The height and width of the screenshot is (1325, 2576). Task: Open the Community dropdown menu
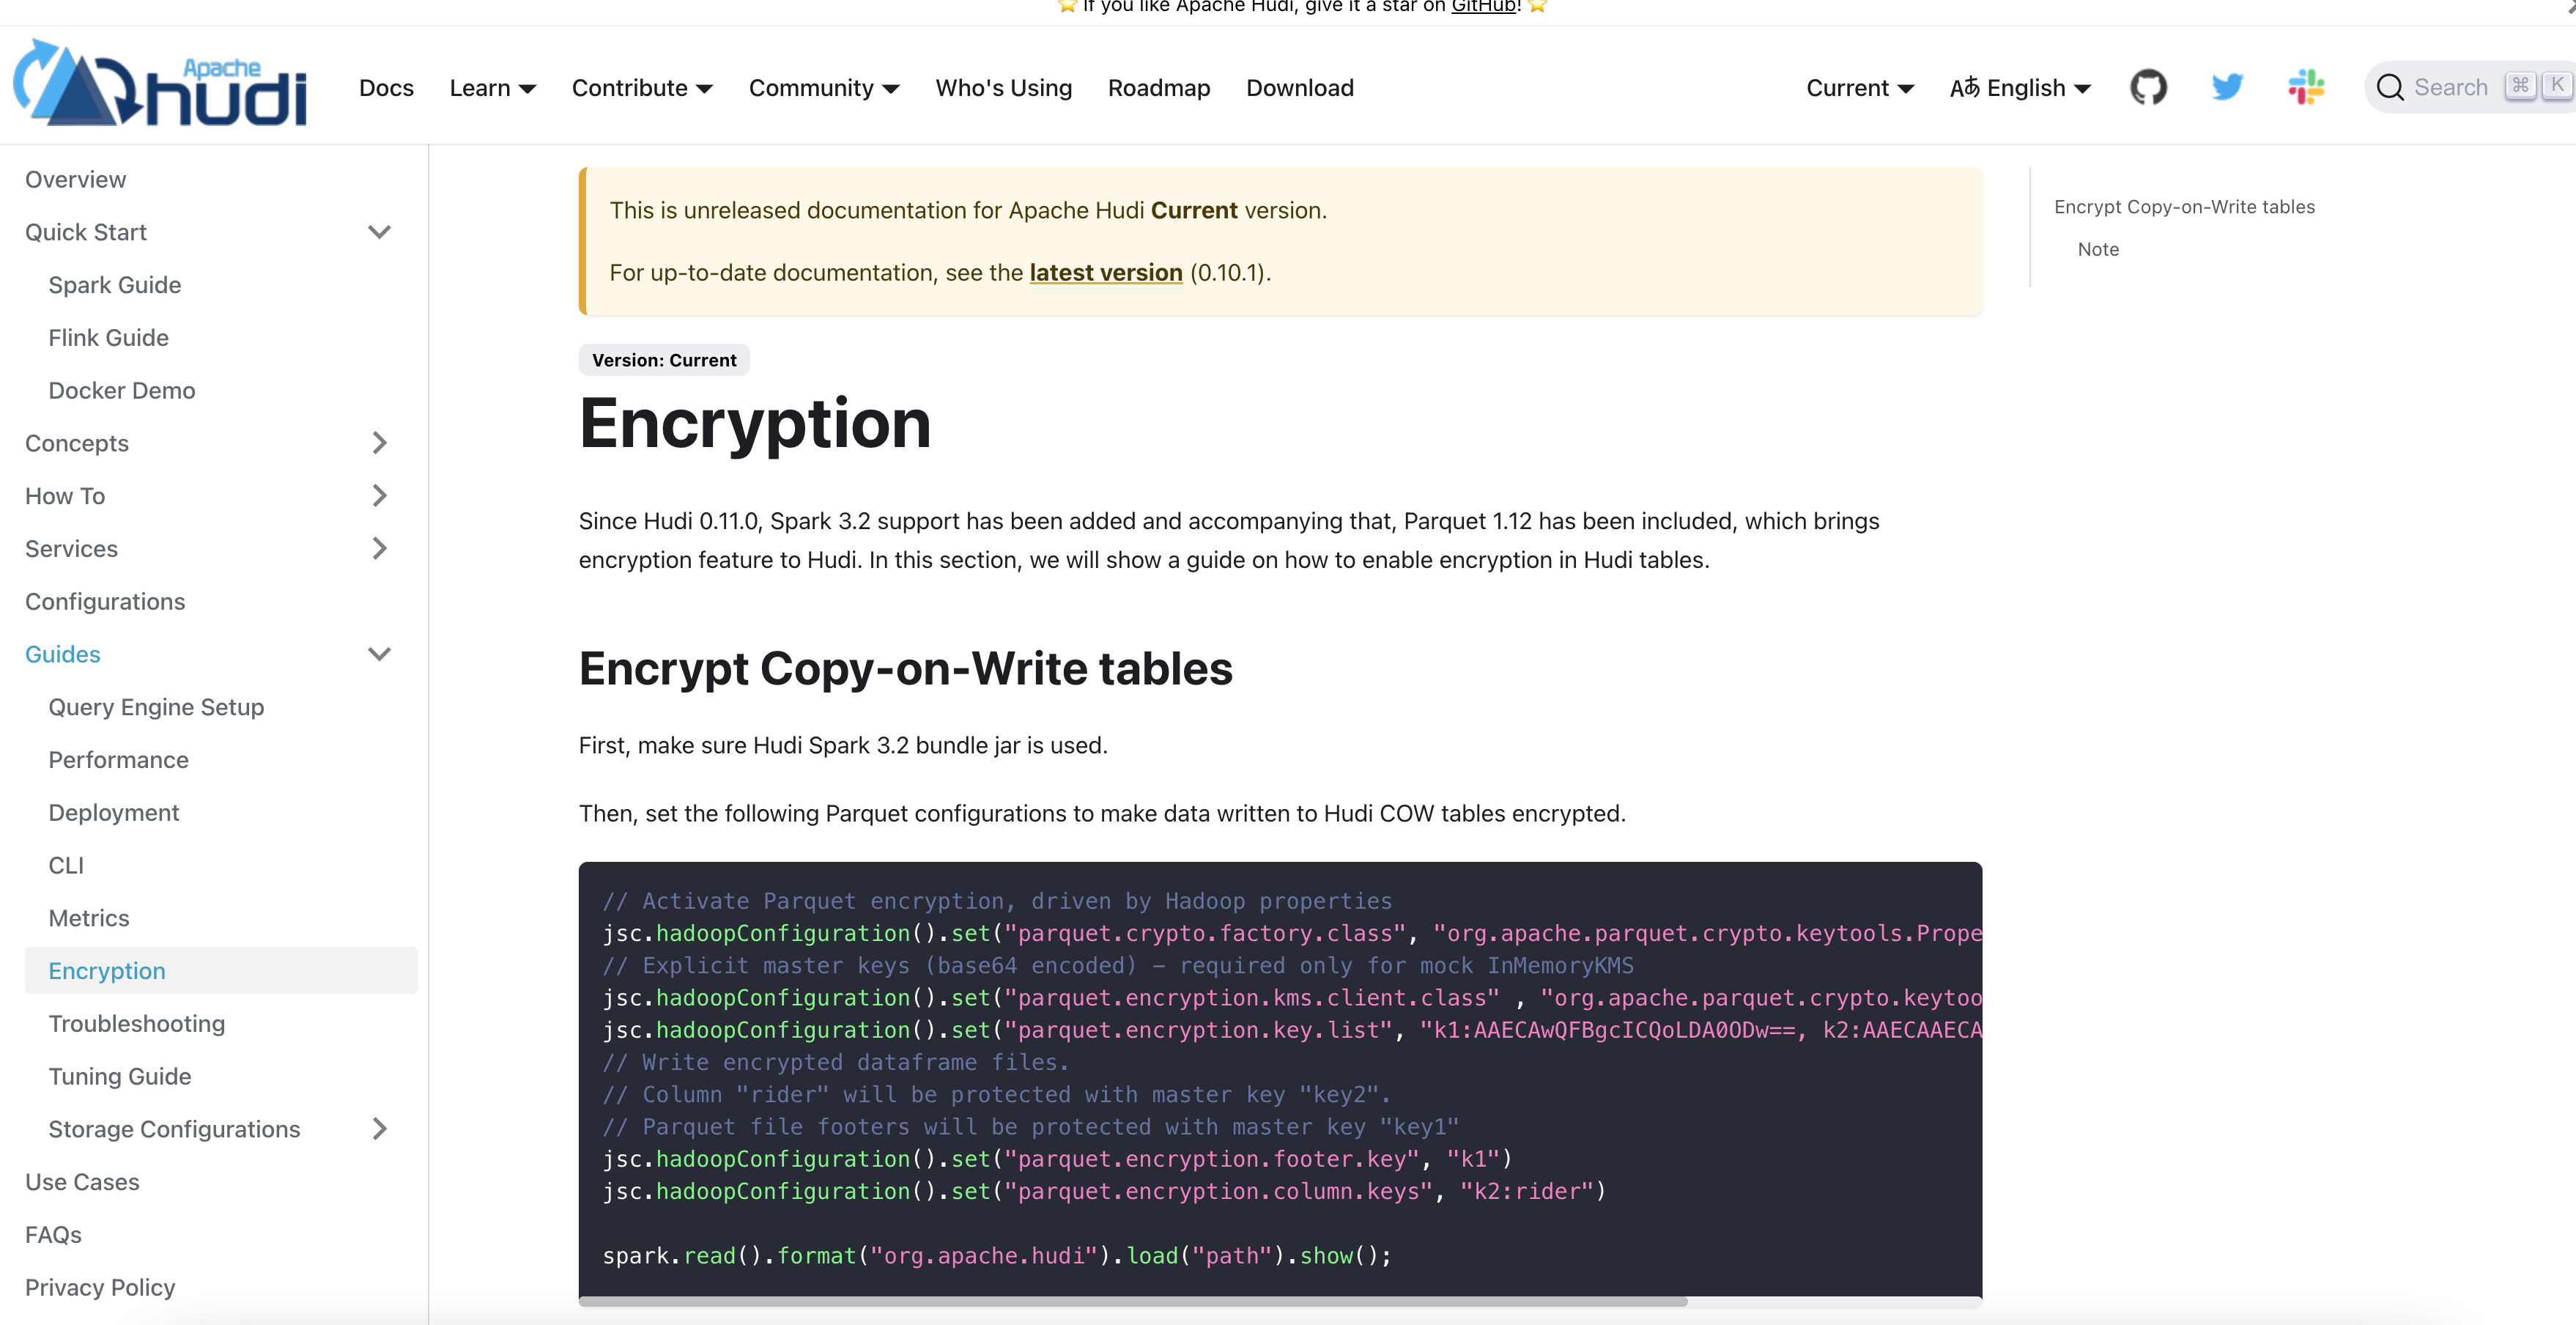pyautogui.click(x=823, y=88)
